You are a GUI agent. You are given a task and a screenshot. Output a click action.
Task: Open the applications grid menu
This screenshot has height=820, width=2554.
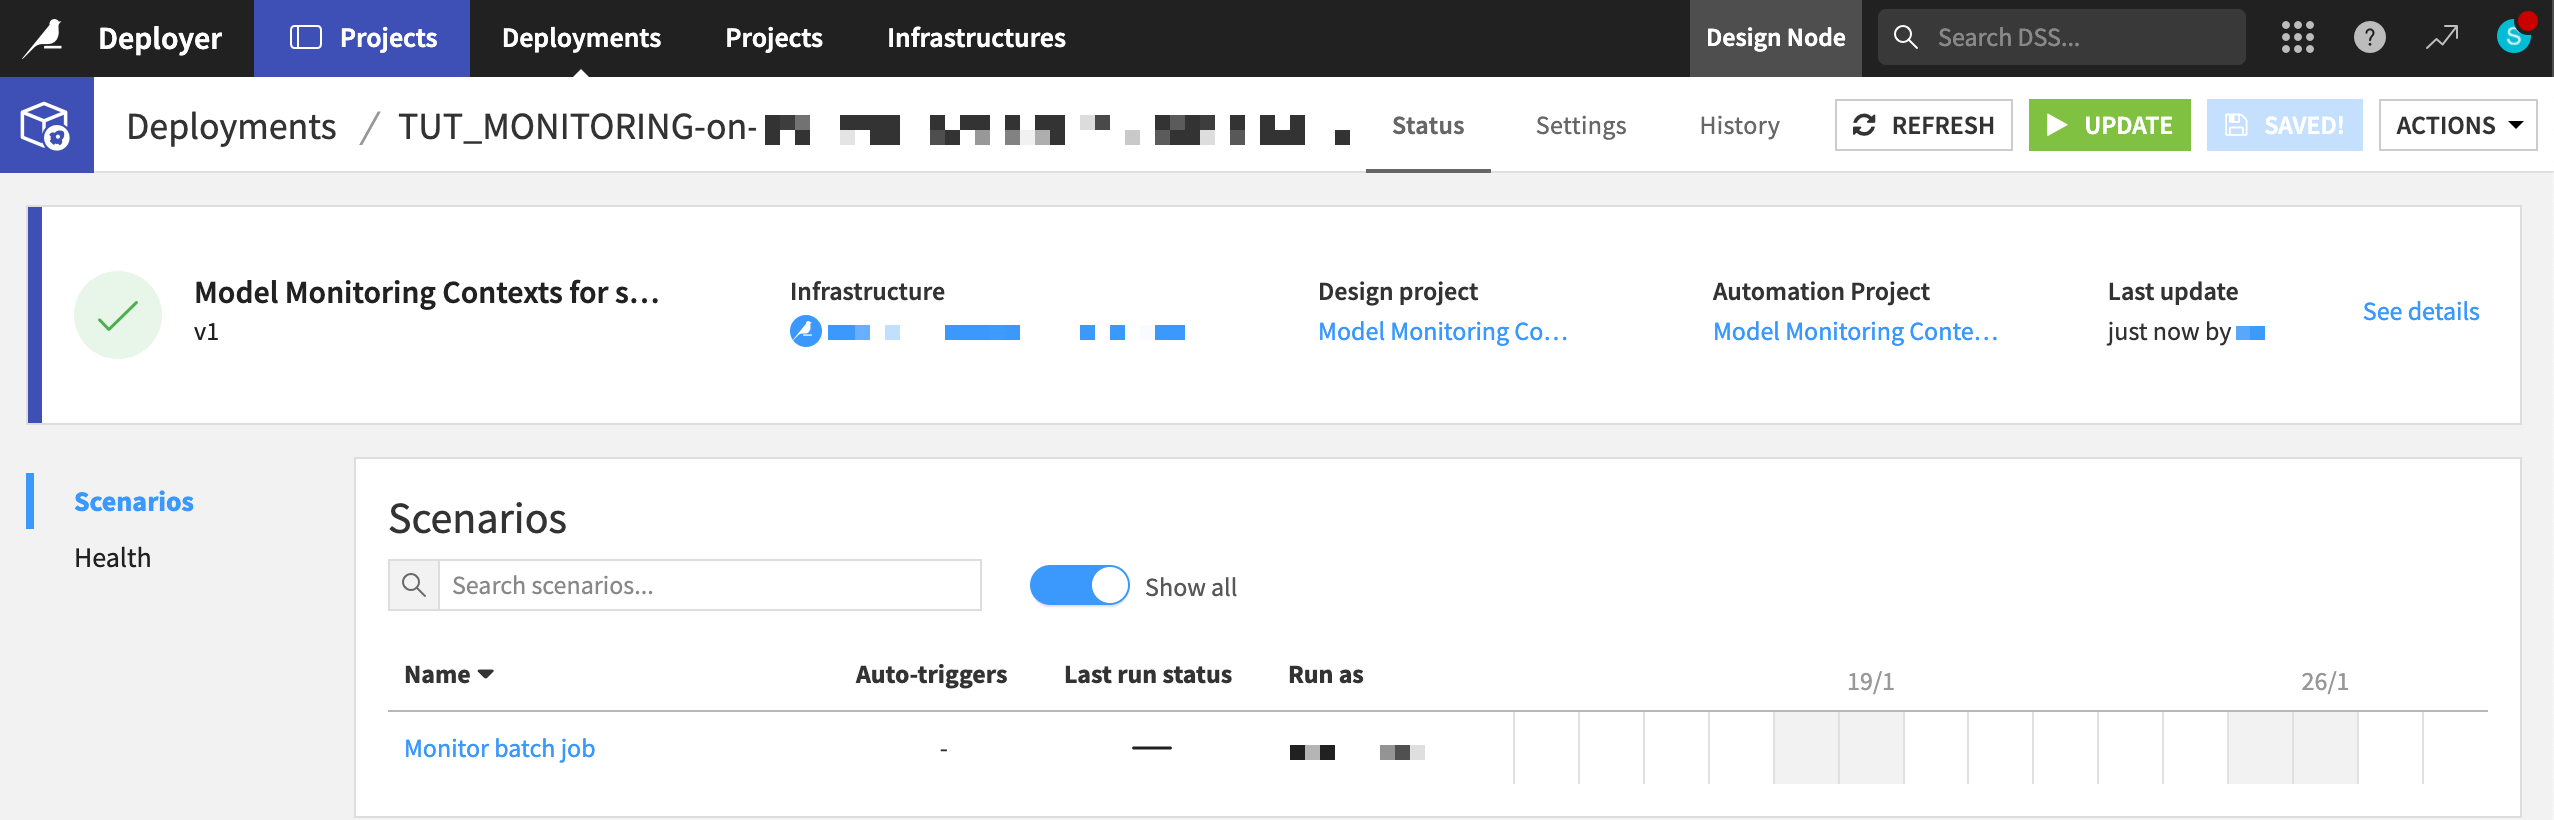(2297, 38)
